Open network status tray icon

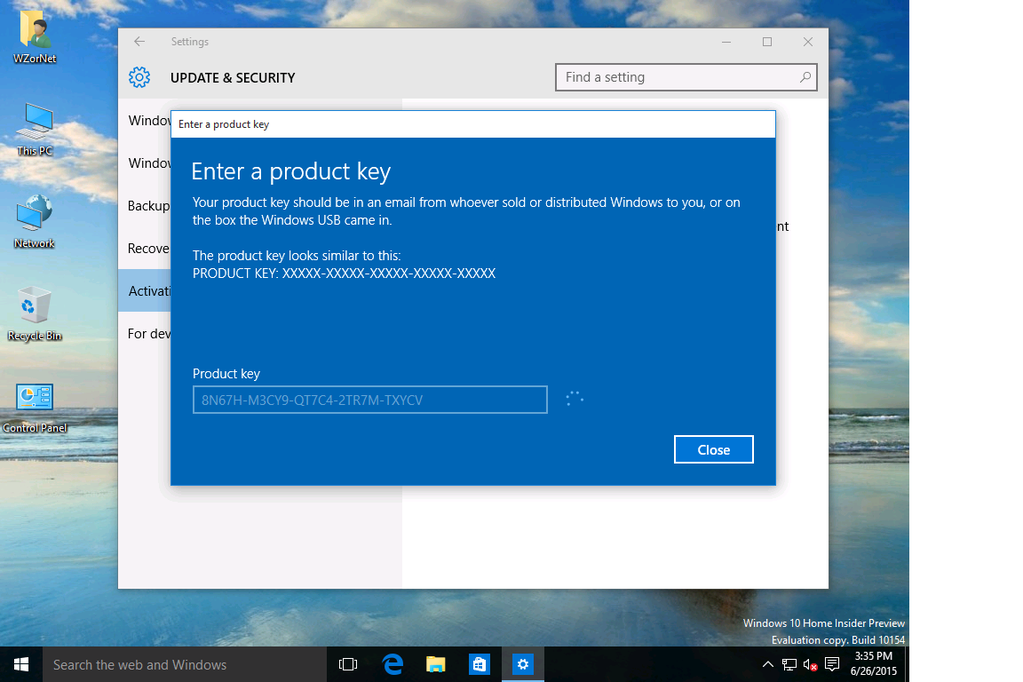[789, 664]
